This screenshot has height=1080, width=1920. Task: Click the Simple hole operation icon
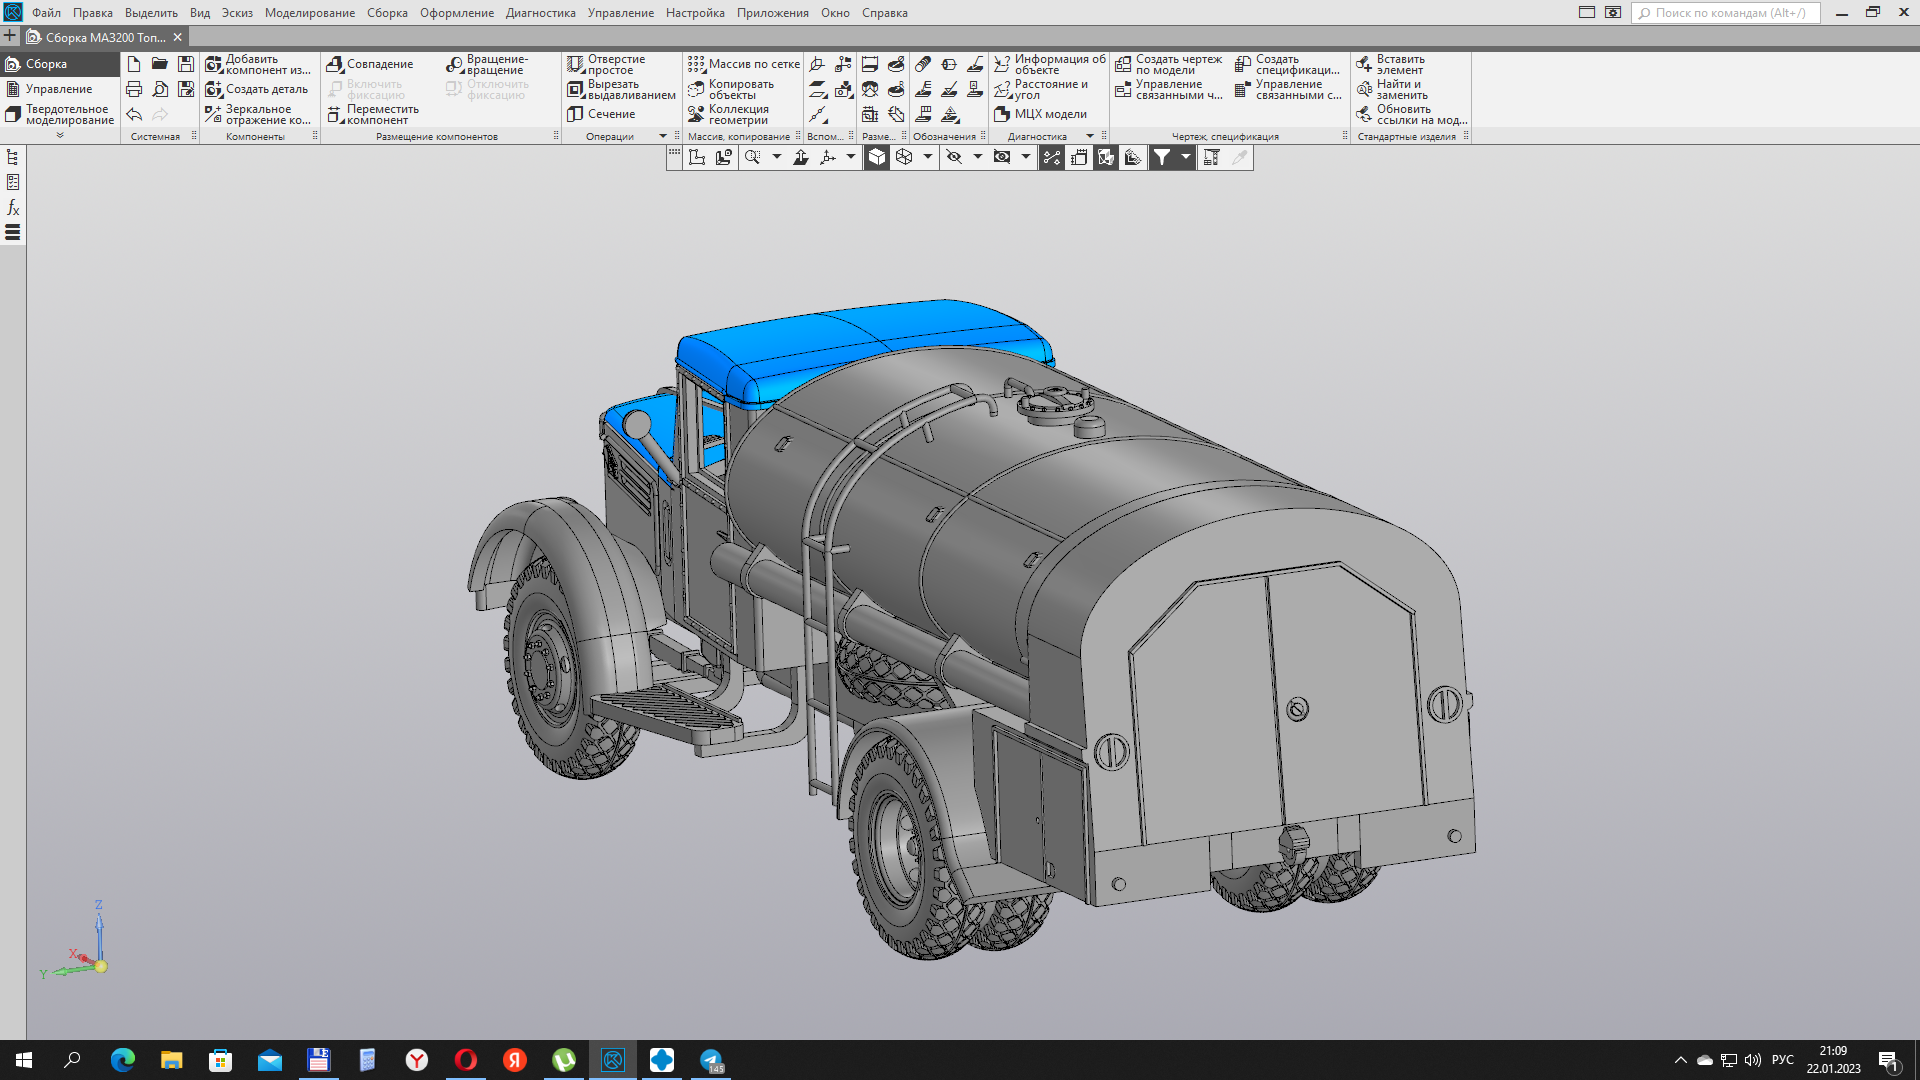576,64
